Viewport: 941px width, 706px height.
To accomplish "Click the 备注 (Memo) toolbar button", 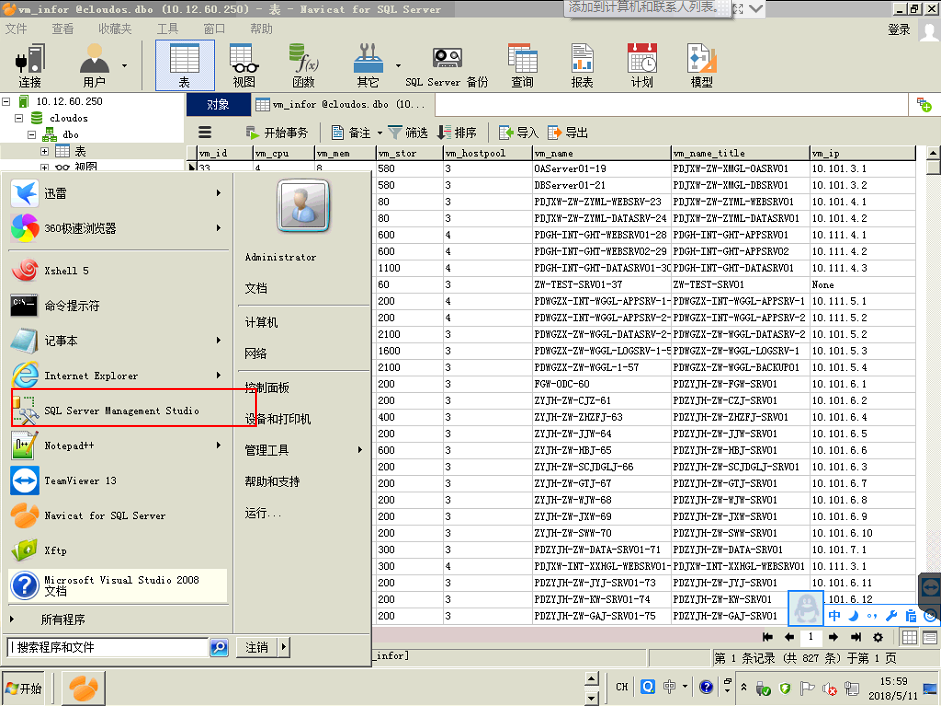I will tap(352, 132).
